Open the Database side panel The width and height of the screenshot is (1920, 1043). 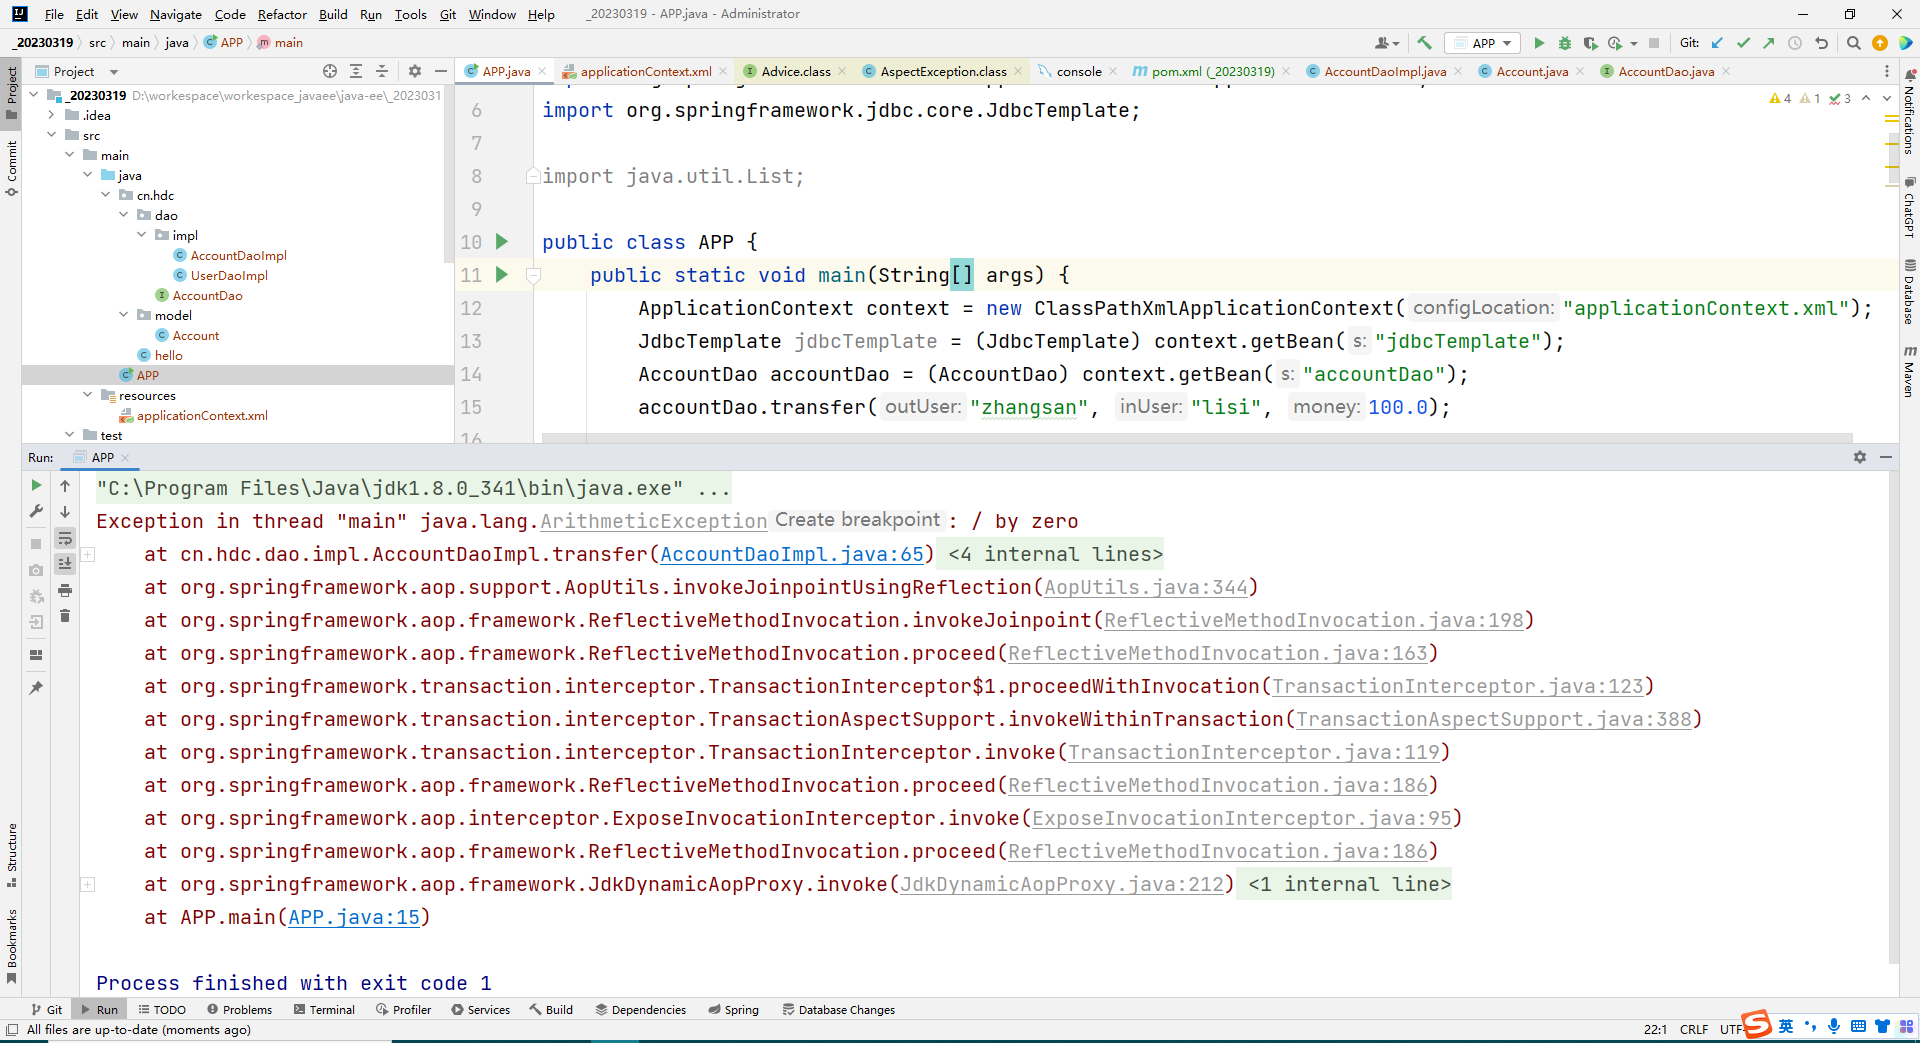click(x=1909, y=292)
